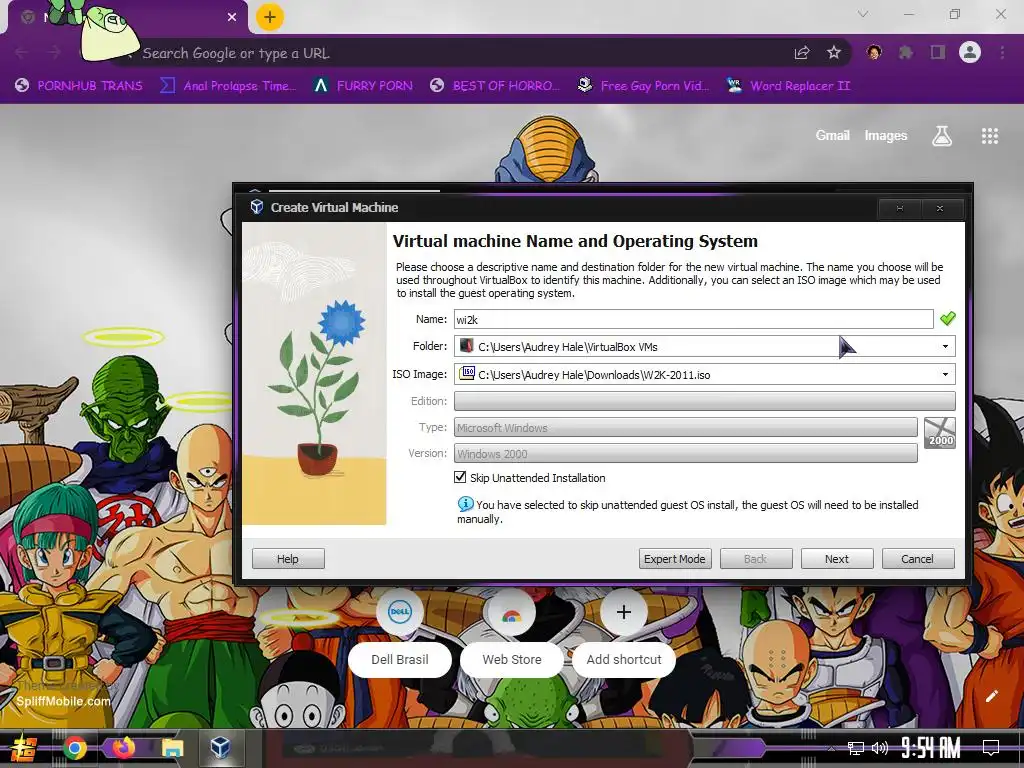
Task: Open the Chrome three-dot menu
Action: click(1002, 53)
